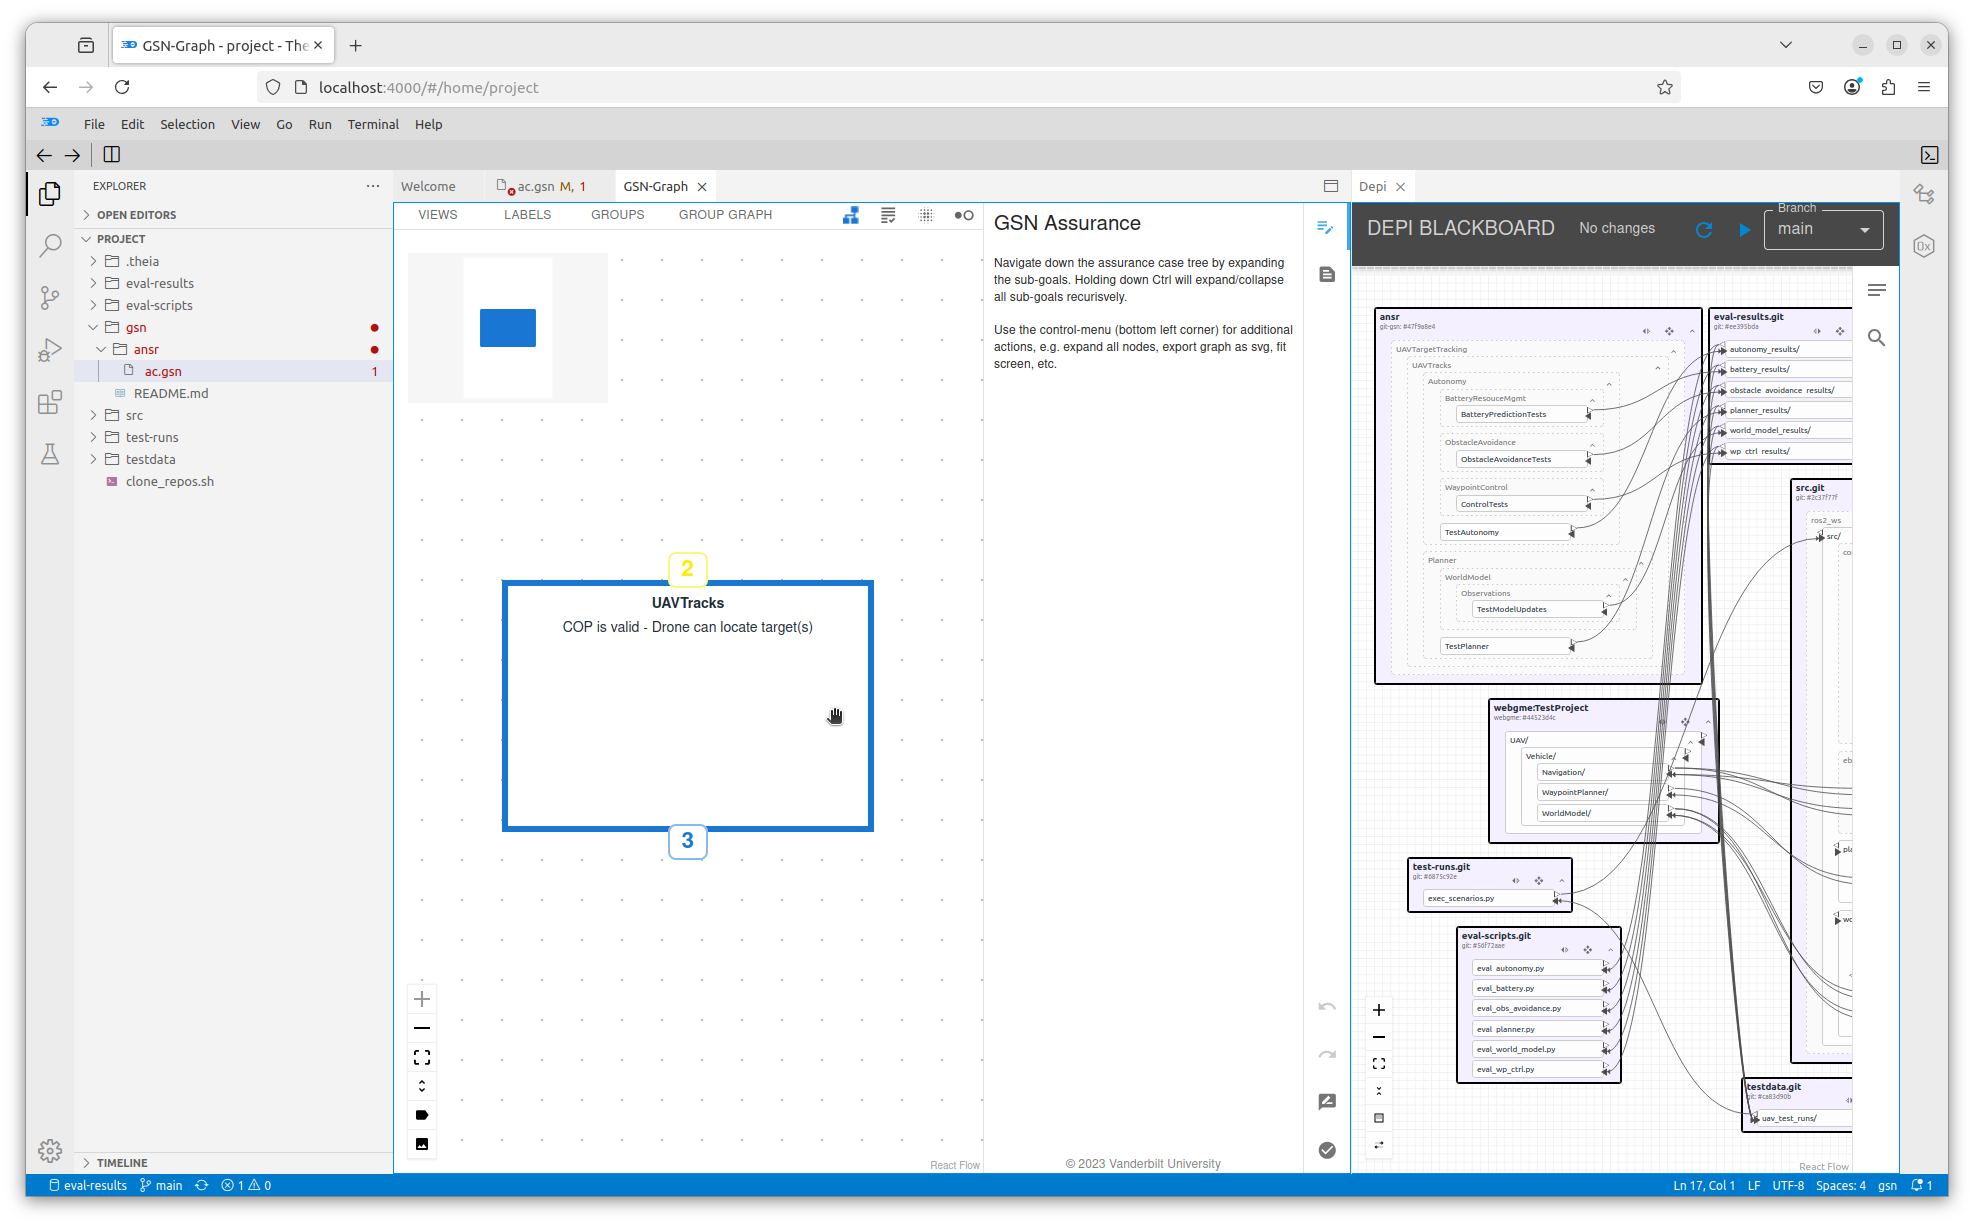
Task: Open the Run and Debug view
Action: click(49, 350)
